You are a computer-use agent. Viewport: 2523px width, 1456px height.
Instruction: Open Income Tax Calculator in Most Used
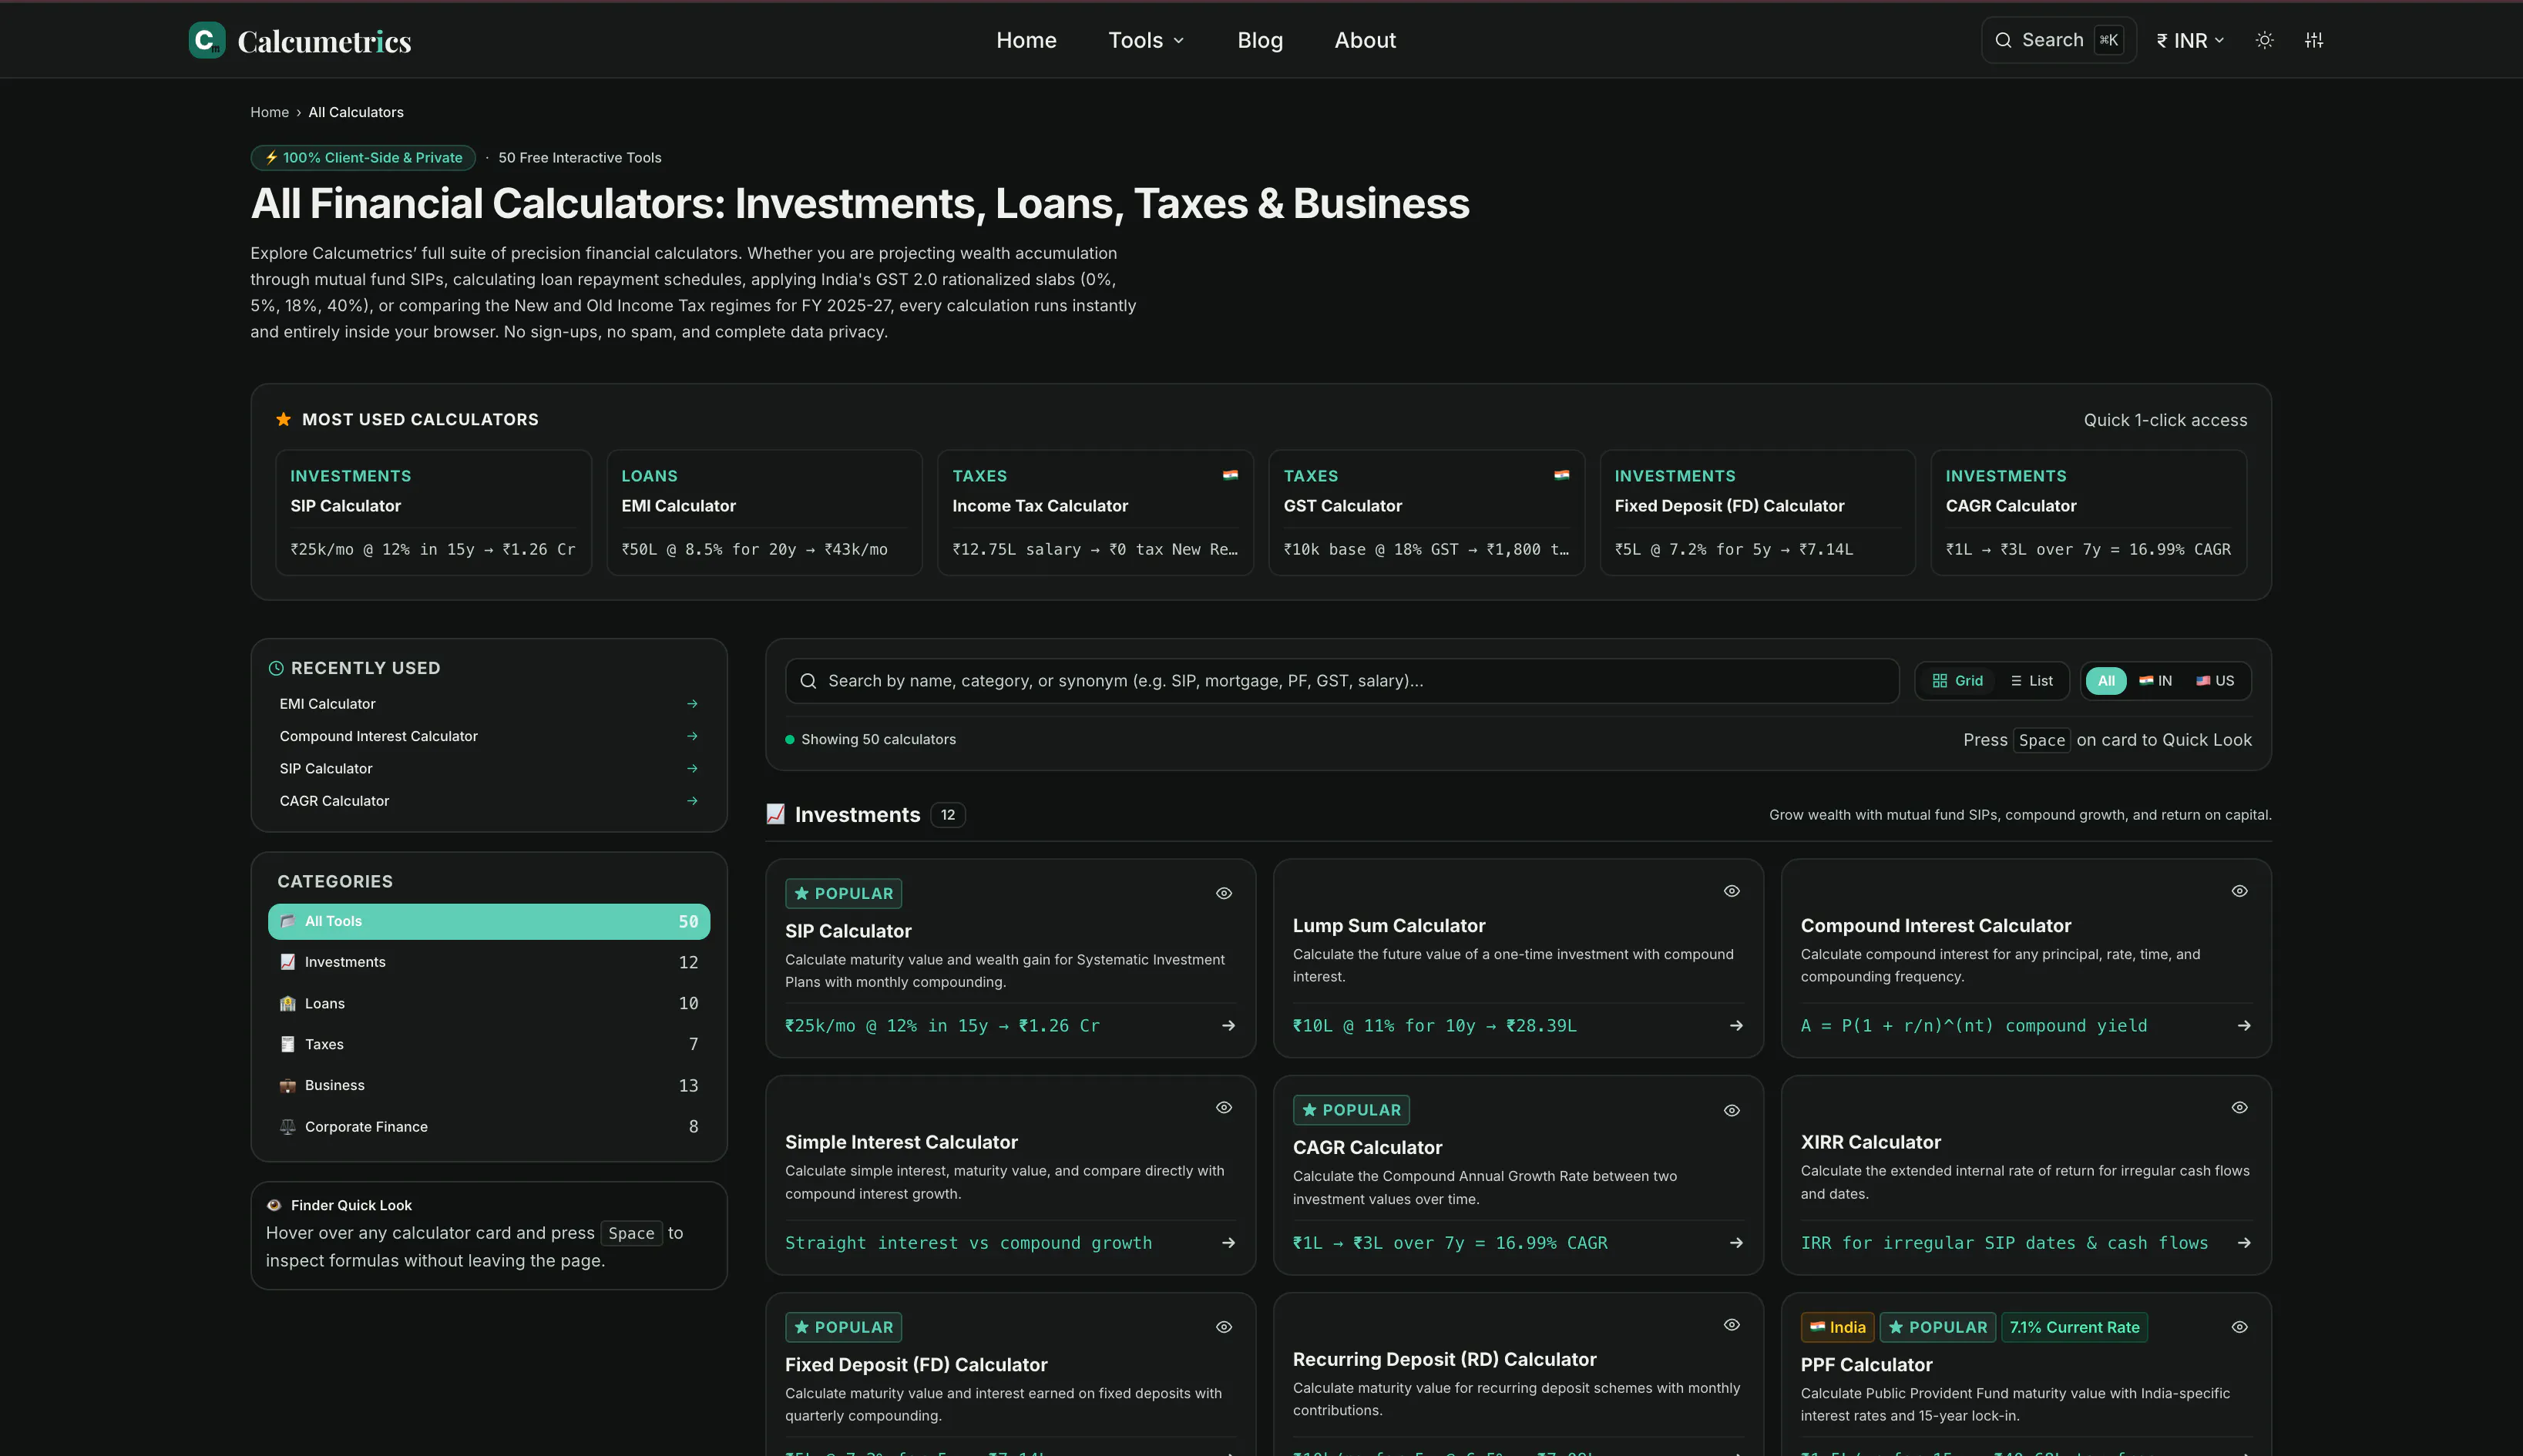(x=1095, y=512)
